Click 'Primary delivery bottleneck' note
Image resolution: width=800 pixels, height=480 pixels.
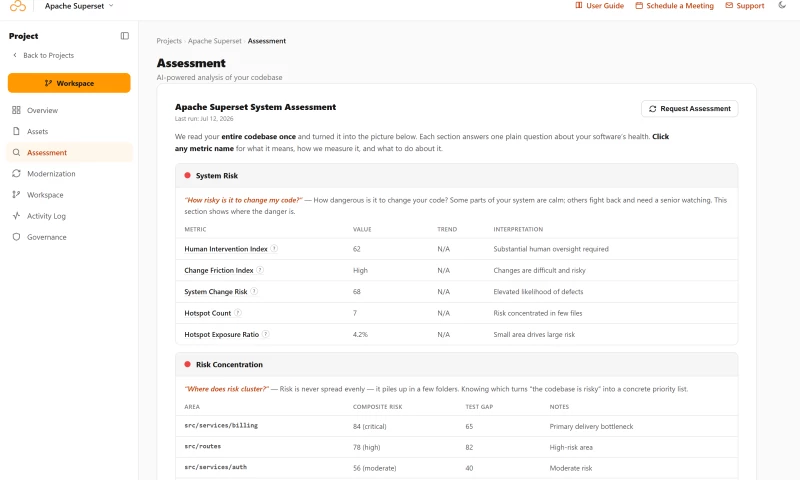coord(591,426)
